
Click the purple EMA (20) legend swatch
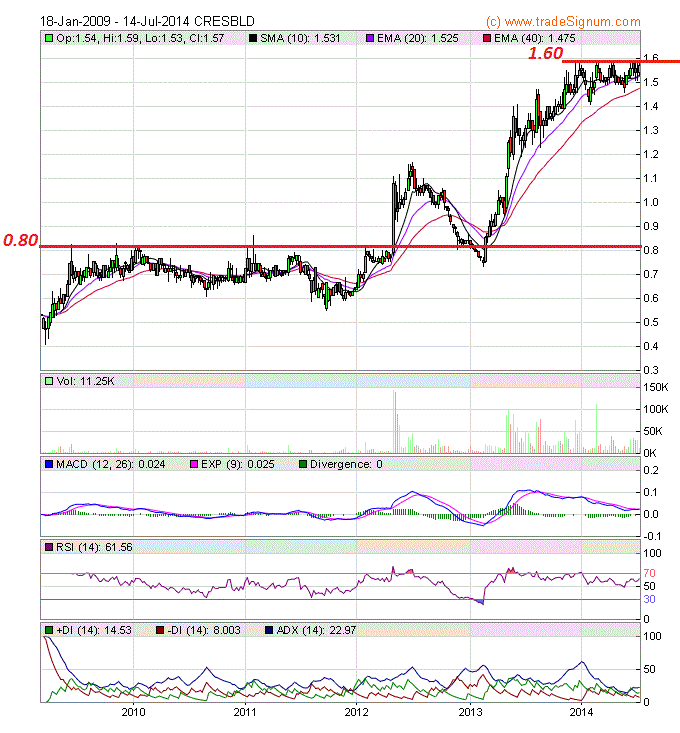[x=370, y=38]
